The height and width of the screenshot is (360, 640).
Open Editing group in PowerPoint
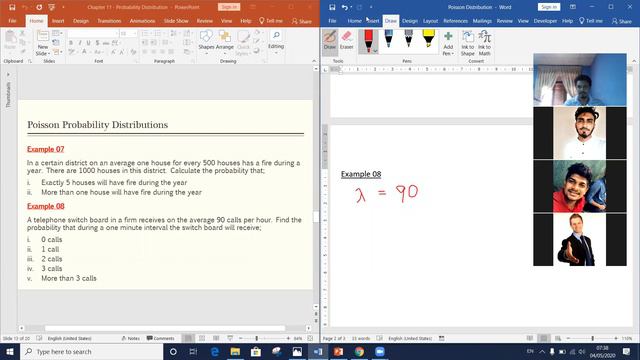click(276, 42)
